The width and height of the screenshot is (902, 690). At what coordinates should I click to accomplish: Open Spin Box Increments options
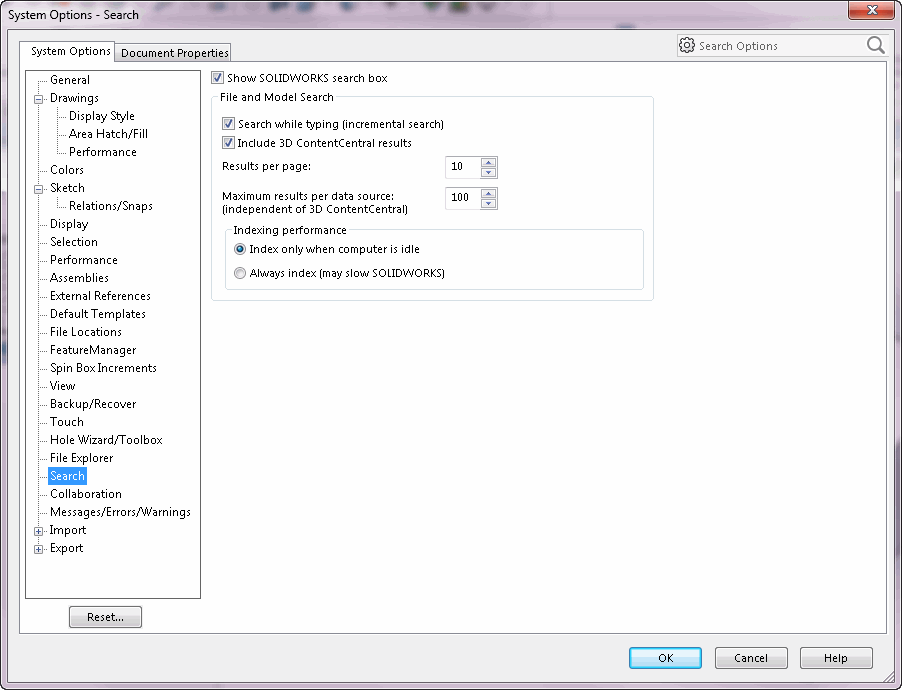103,368
